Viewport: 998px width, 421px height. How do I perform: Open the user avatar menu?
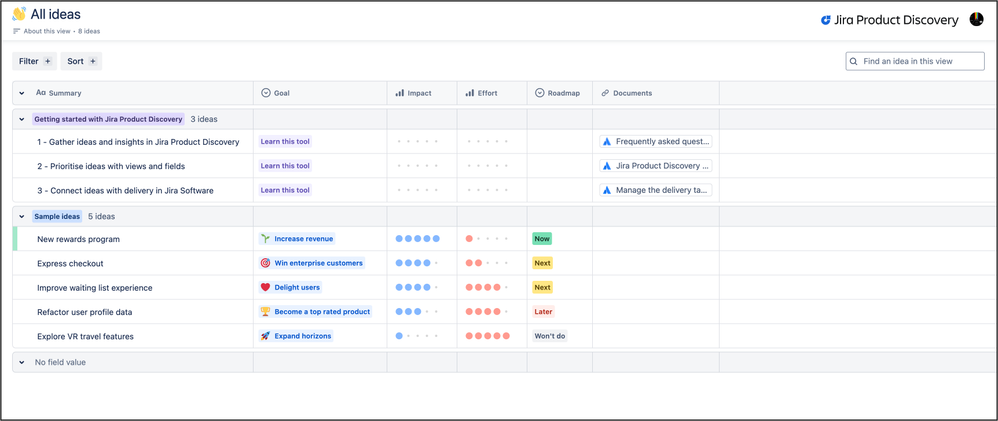(x=976, y=20)
